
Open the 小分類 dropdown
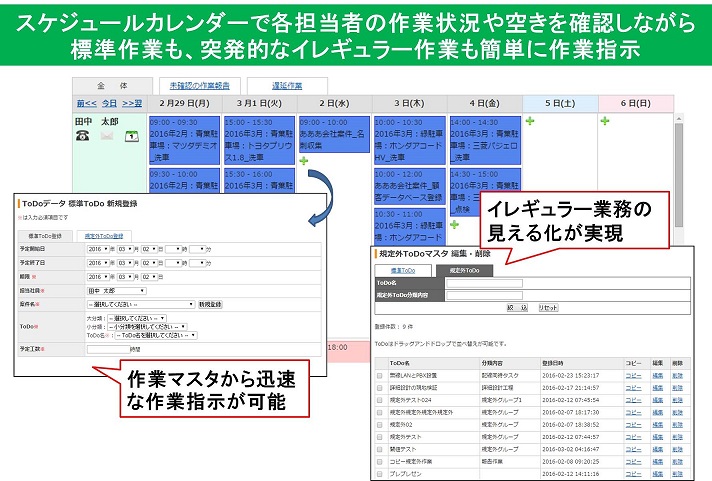pyautogui.click(x=147, y=327)
